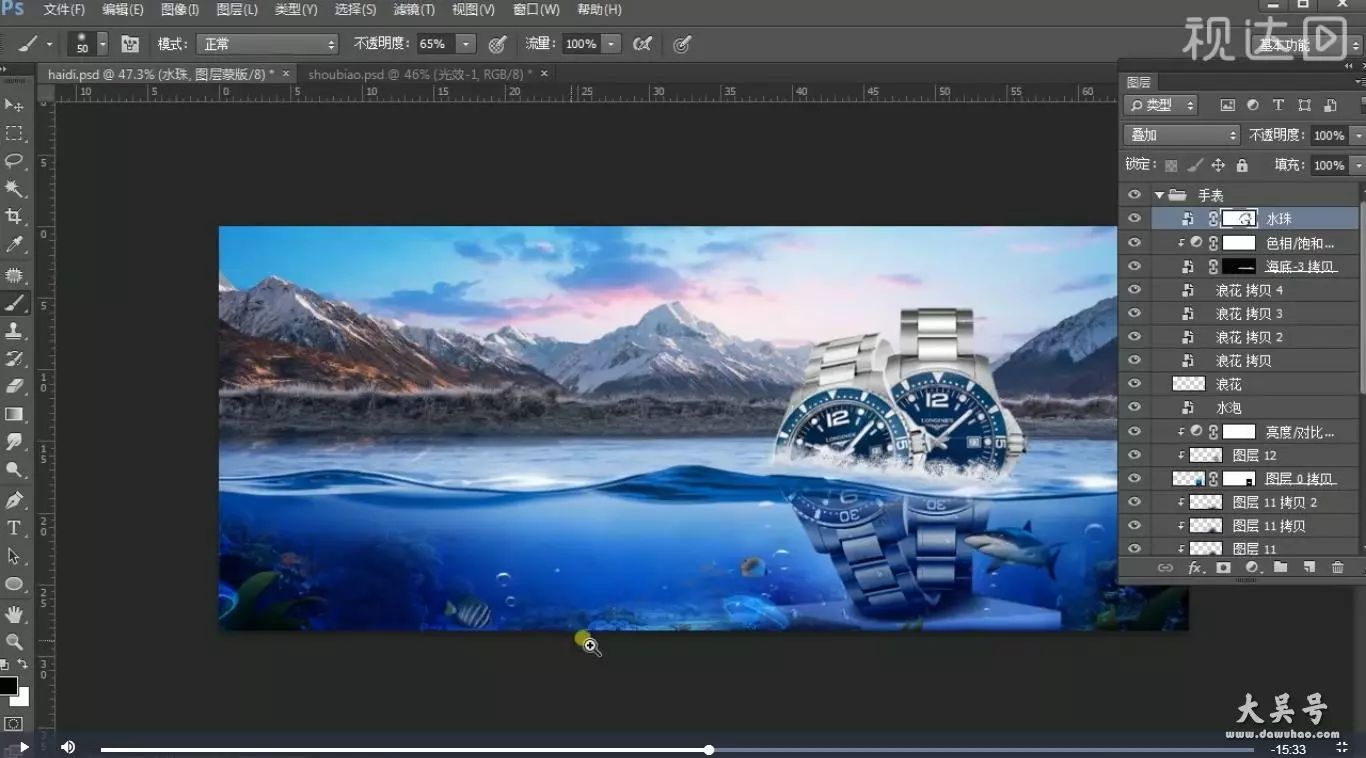Link layers using the chain icon at panel bottom
This screenshot has width=1366, height=758.
(x=1165, y=567)
